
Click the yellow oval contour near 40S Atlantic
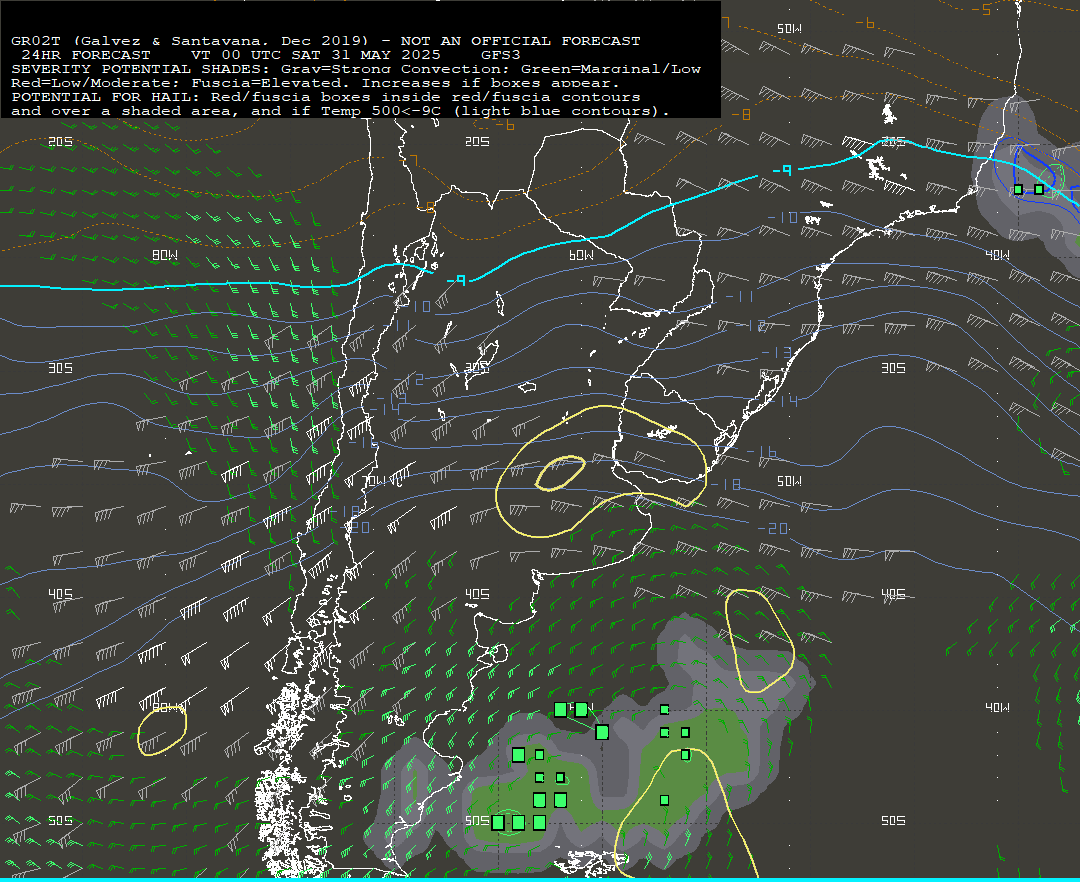(760, 640)
